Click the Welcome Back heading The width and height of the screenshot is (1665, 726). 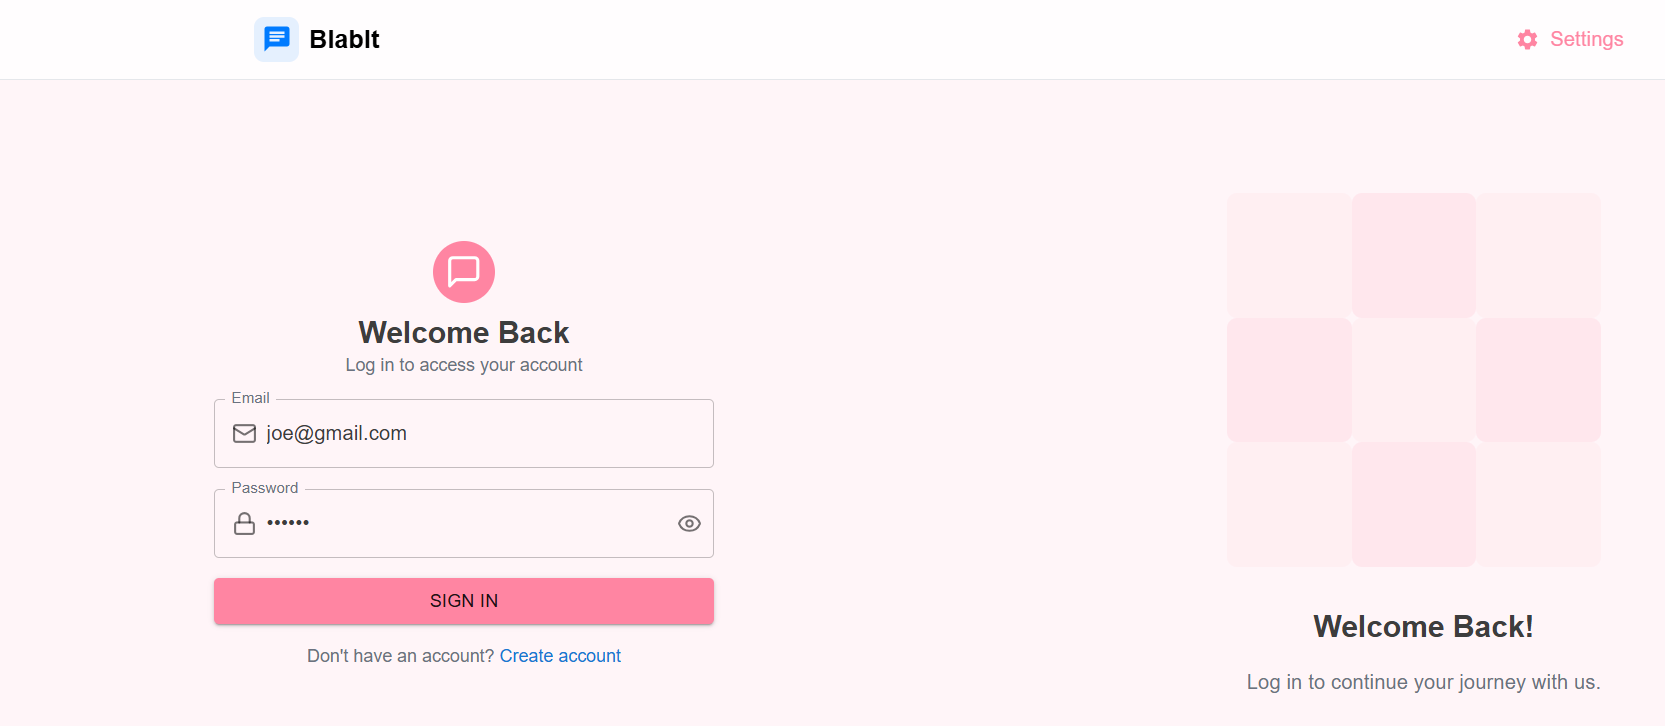pos(464,332)
